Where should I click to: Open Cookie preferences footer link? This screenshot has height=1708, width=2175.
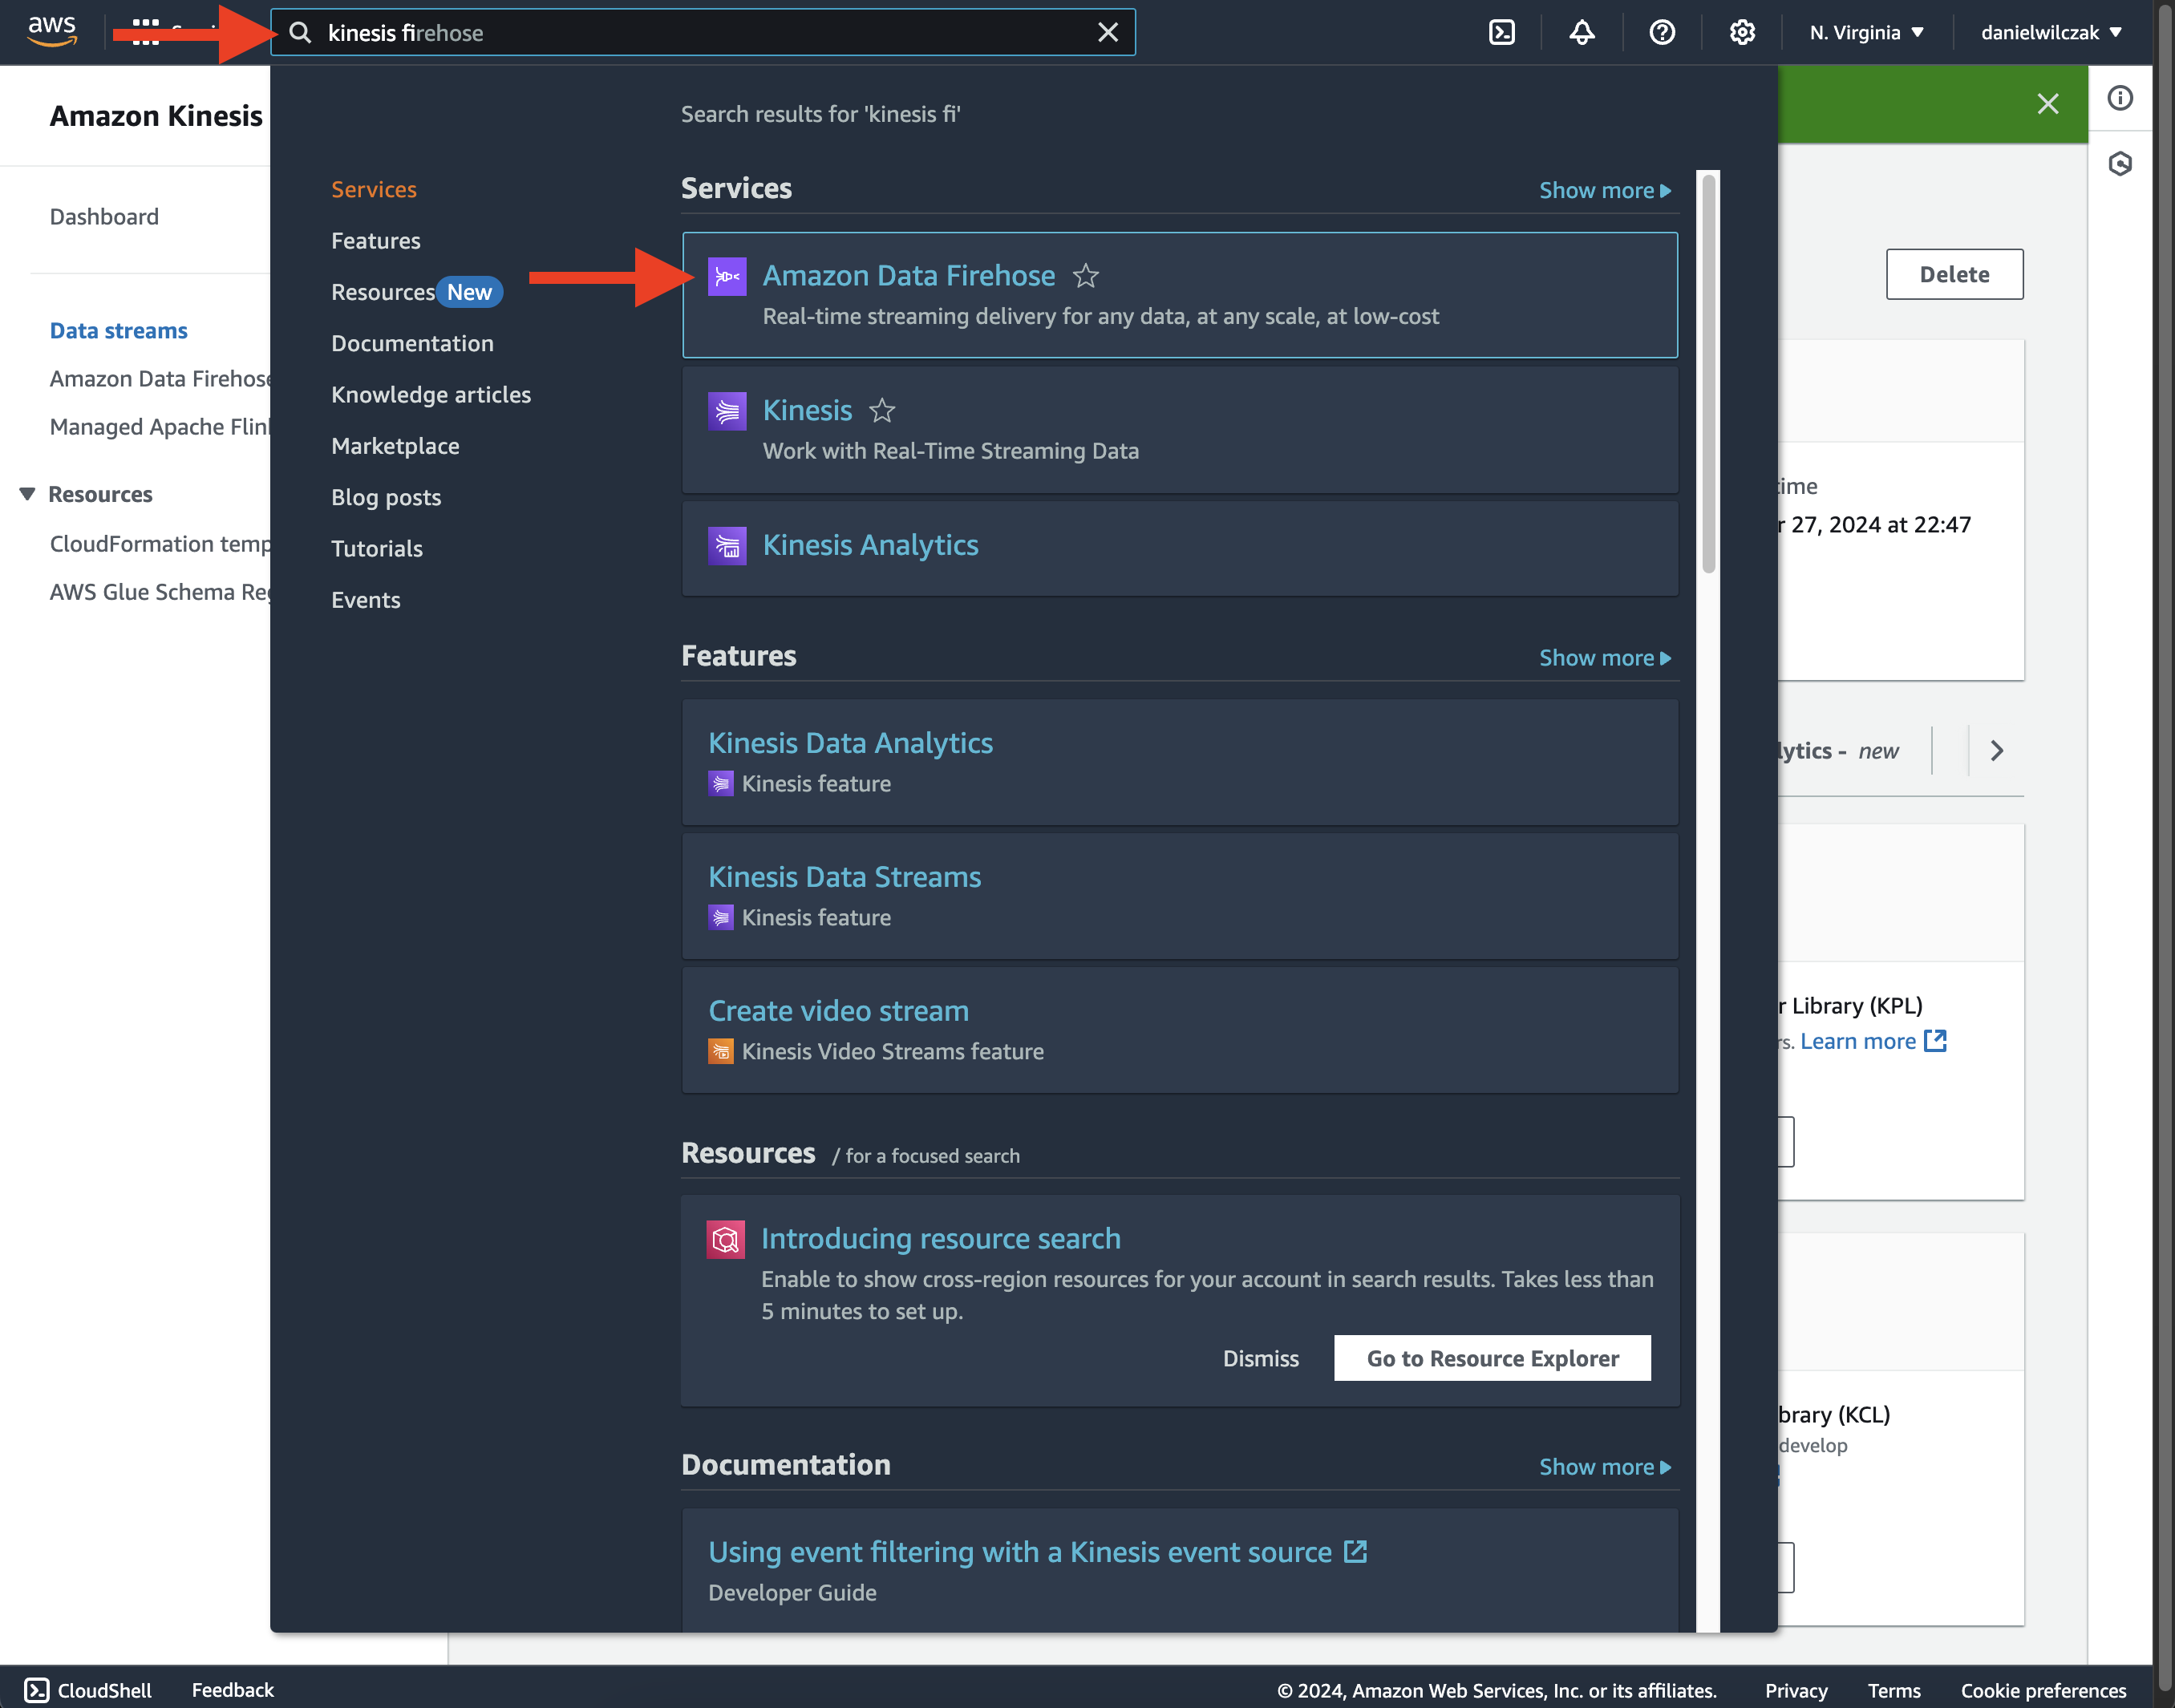[x=2043, y=1690]
